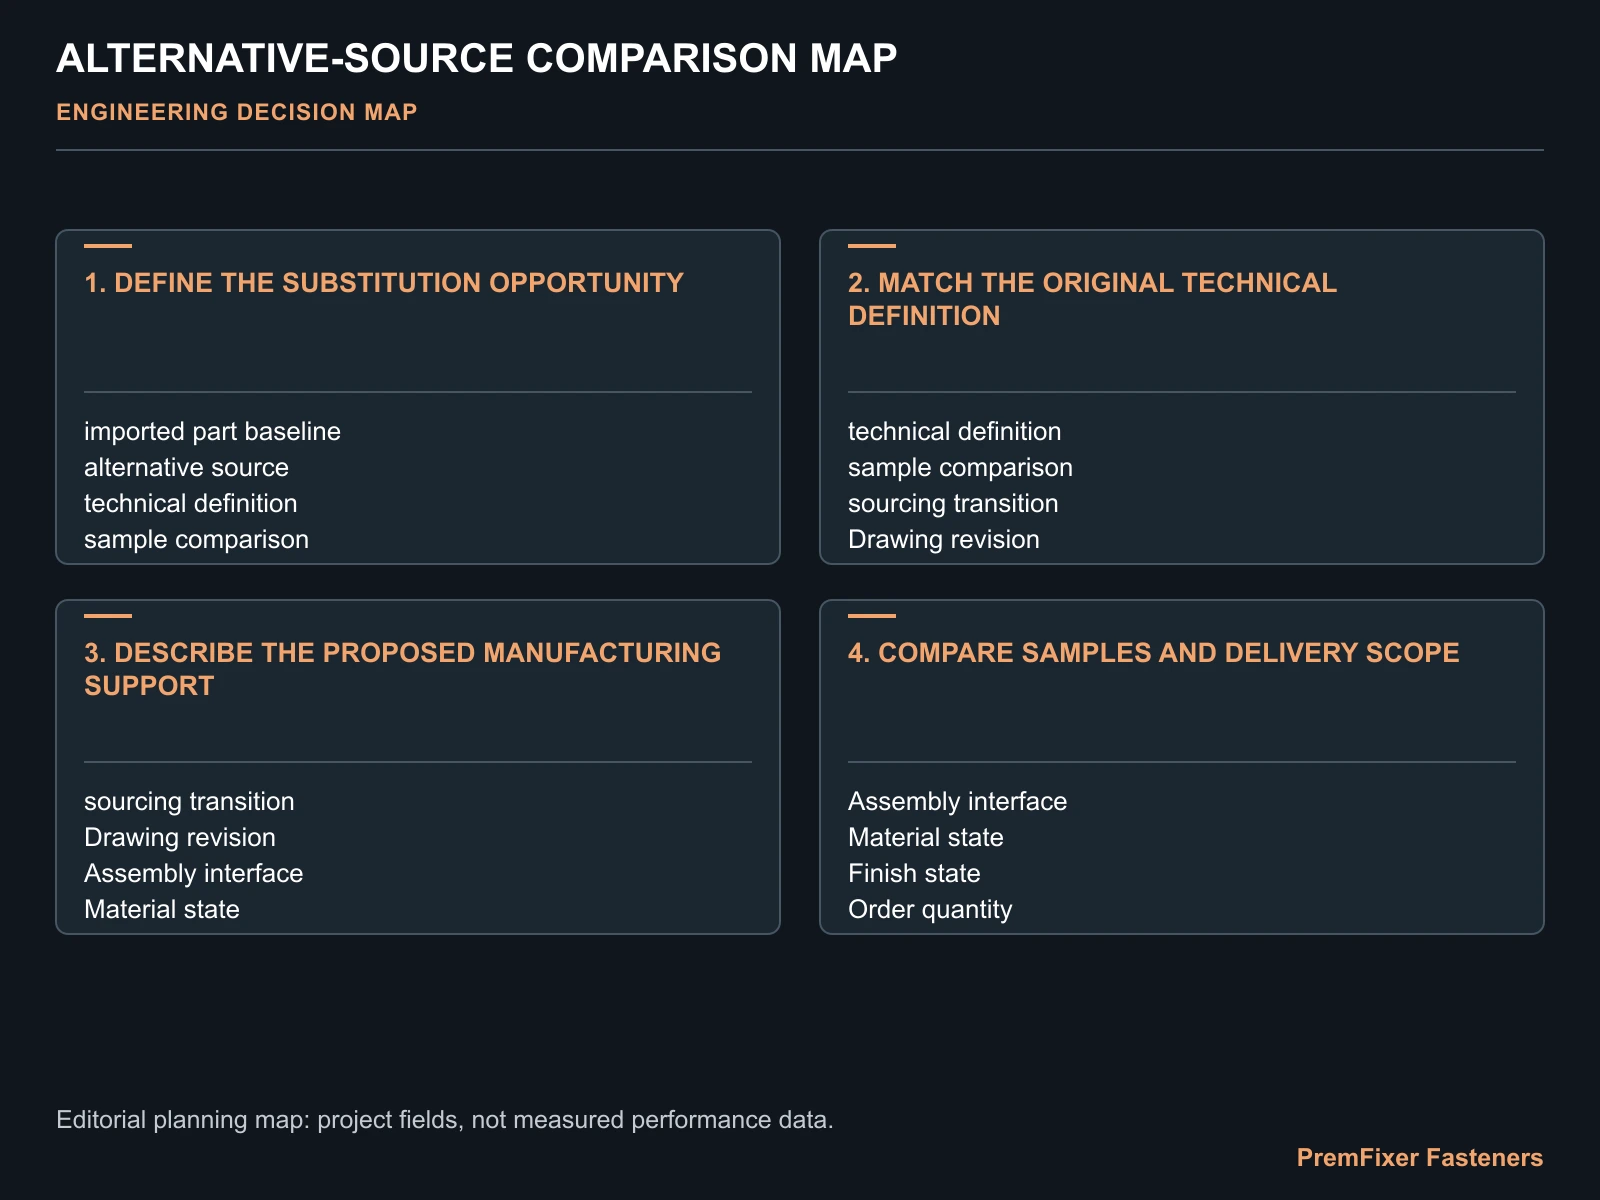Click 'Order quantity' in card 4
1600x1200 pixels.
(930, 909)
